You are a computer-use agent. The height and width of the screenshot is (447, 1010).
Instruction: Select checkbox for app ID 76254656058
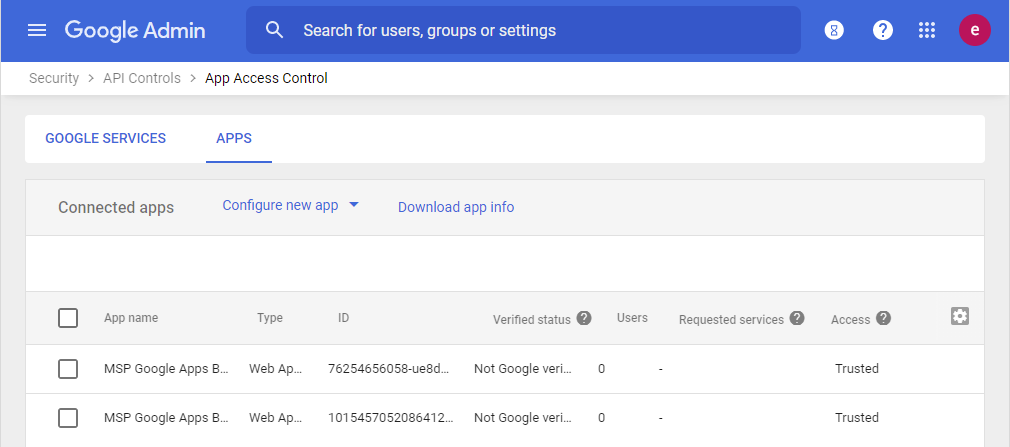[x=68, y=369]
